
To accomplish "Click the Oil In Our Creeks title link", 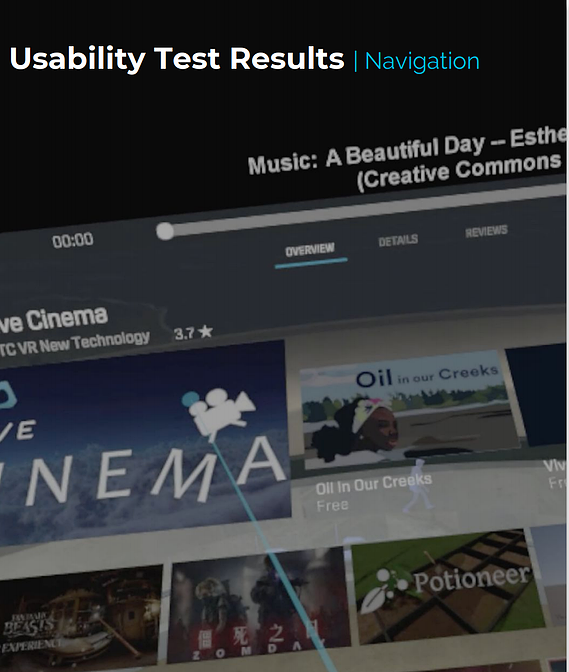I will pyautogui.click(x=373, y=484).
